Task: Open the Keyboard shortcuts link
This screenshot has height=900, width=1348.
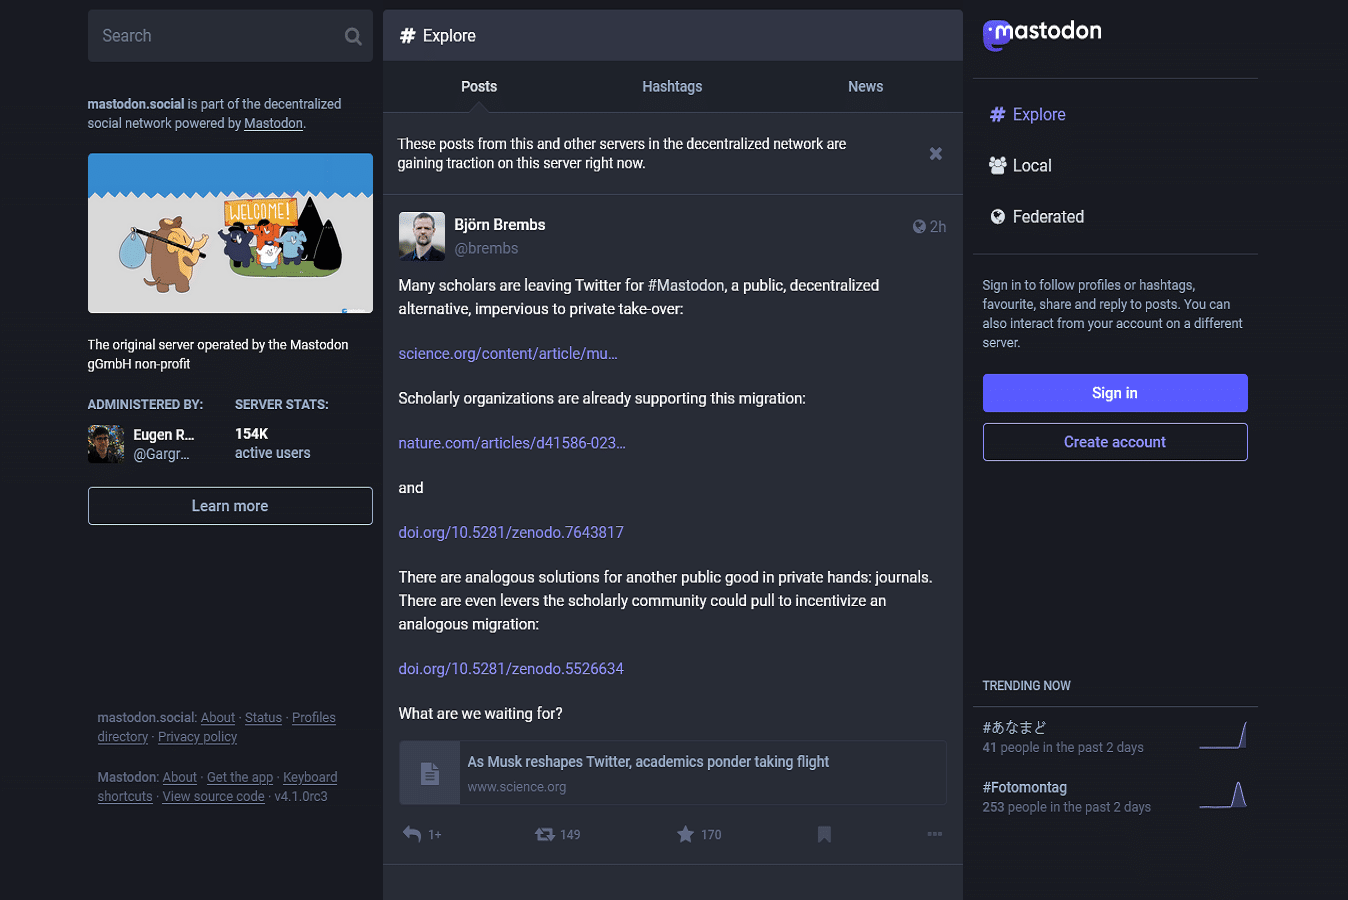Action: (x=217, y=787)
